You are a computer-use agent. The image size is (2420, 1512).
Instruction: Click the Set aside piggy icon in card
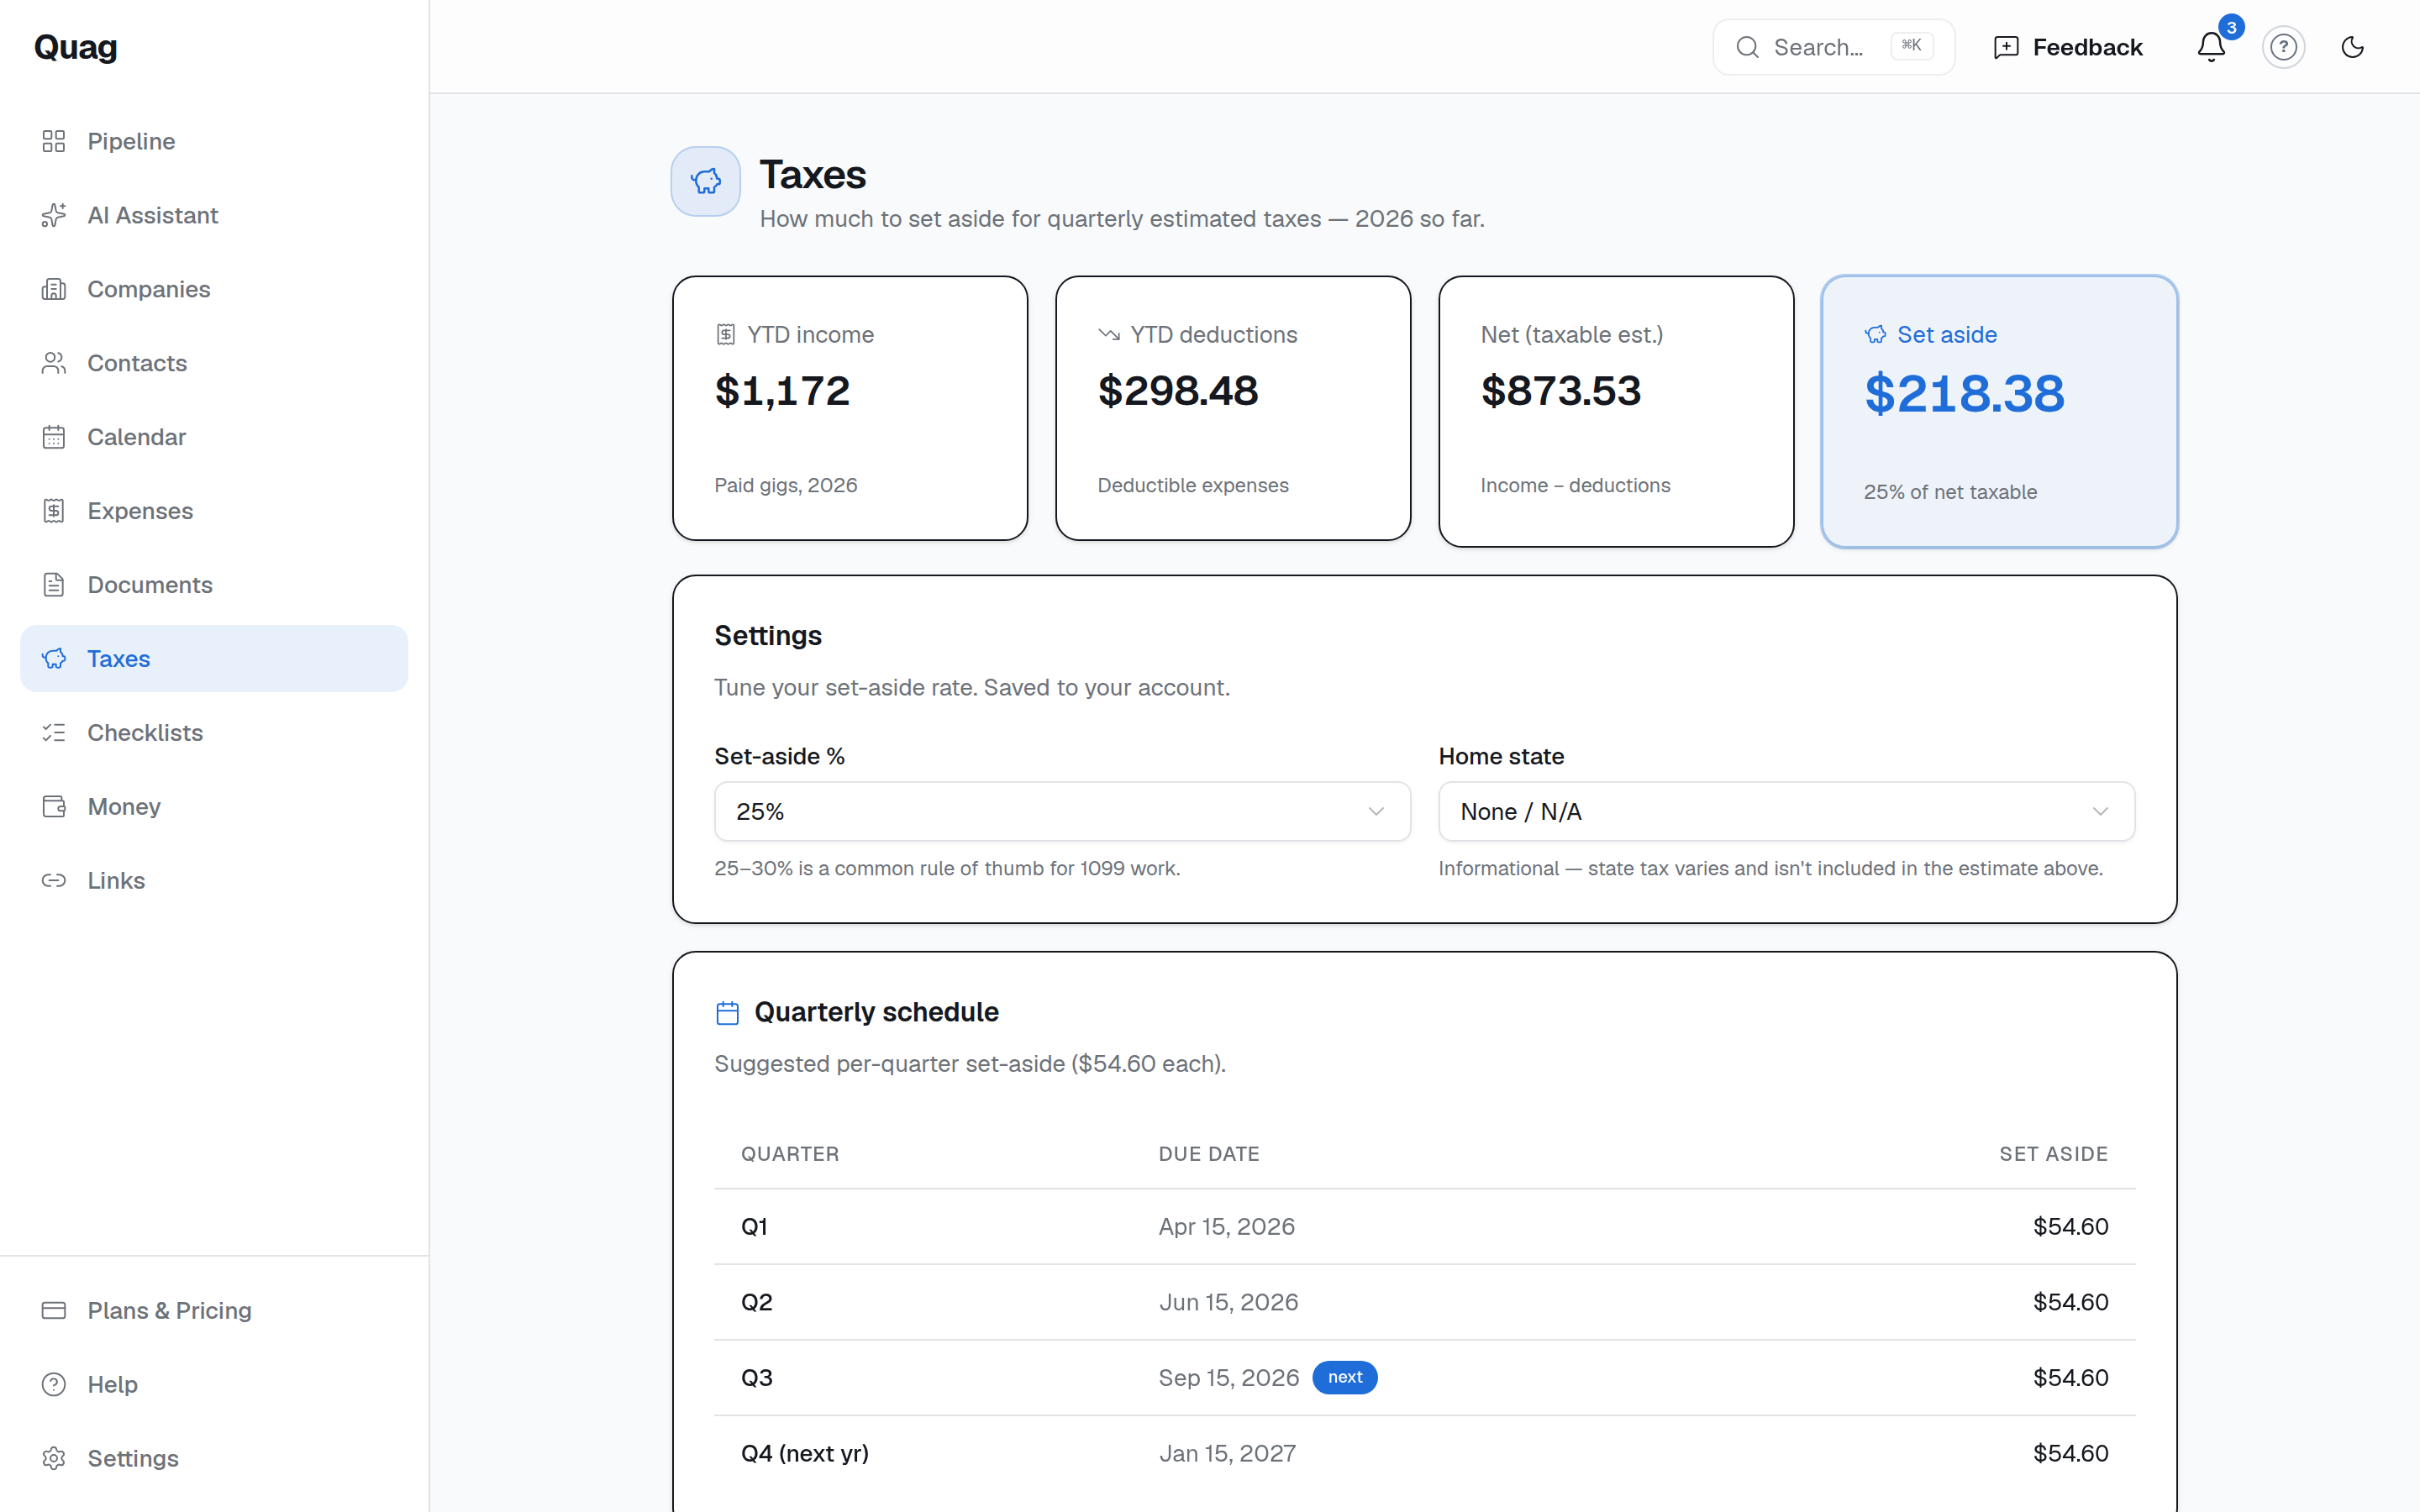pyautogui.click(x=1876, y=334)
